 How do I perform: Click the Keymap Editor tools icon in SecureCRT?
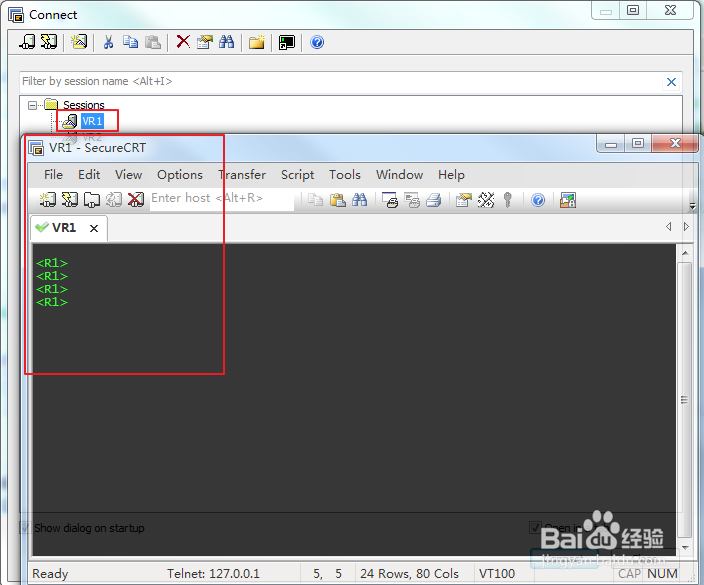tap(486, 200)
